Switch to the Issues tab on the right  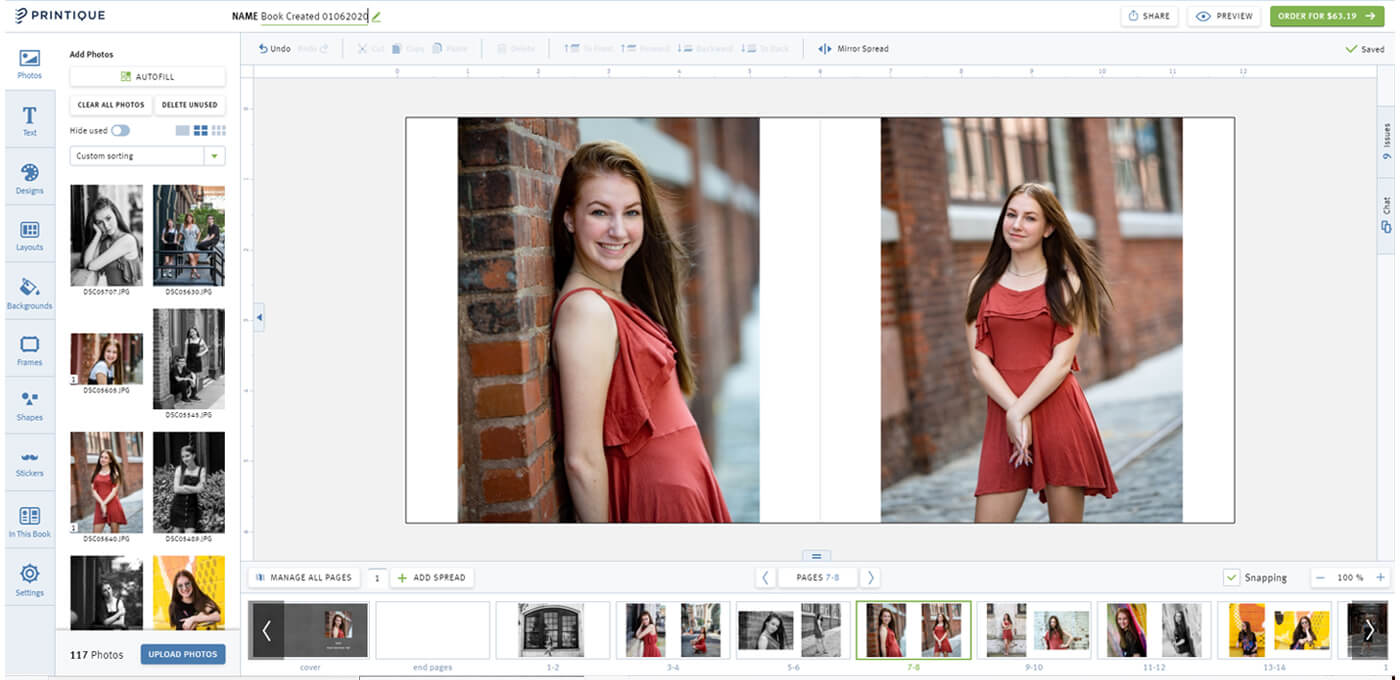1387,137
